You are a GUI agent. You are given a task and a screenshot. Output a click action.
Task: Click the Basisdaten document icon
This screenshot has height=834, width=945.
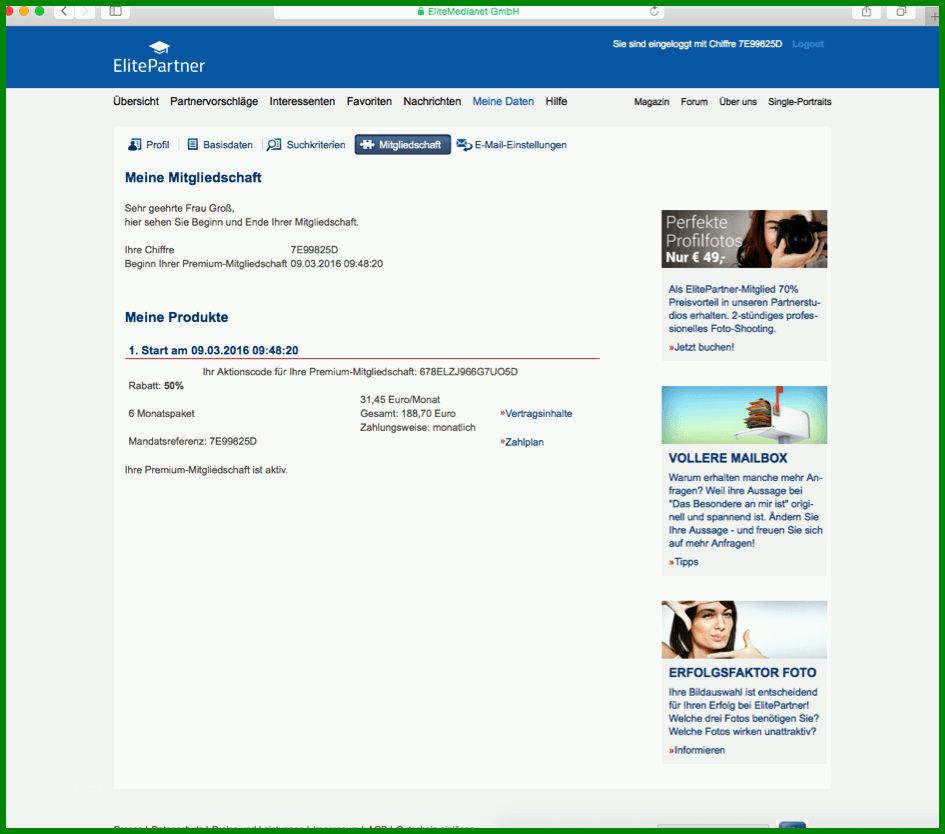tap(193, 145)
